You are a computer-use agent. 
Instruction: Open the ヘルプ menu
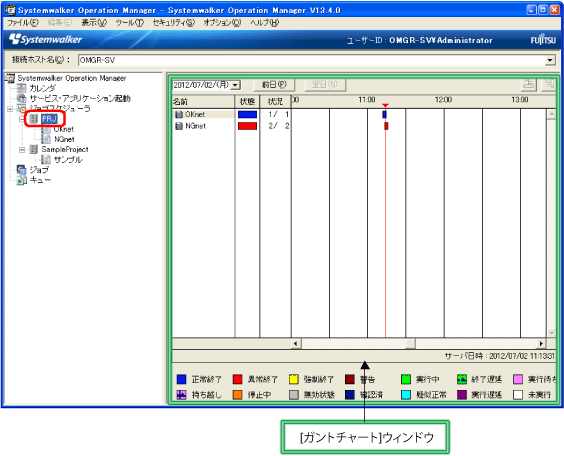coord(264,23)
